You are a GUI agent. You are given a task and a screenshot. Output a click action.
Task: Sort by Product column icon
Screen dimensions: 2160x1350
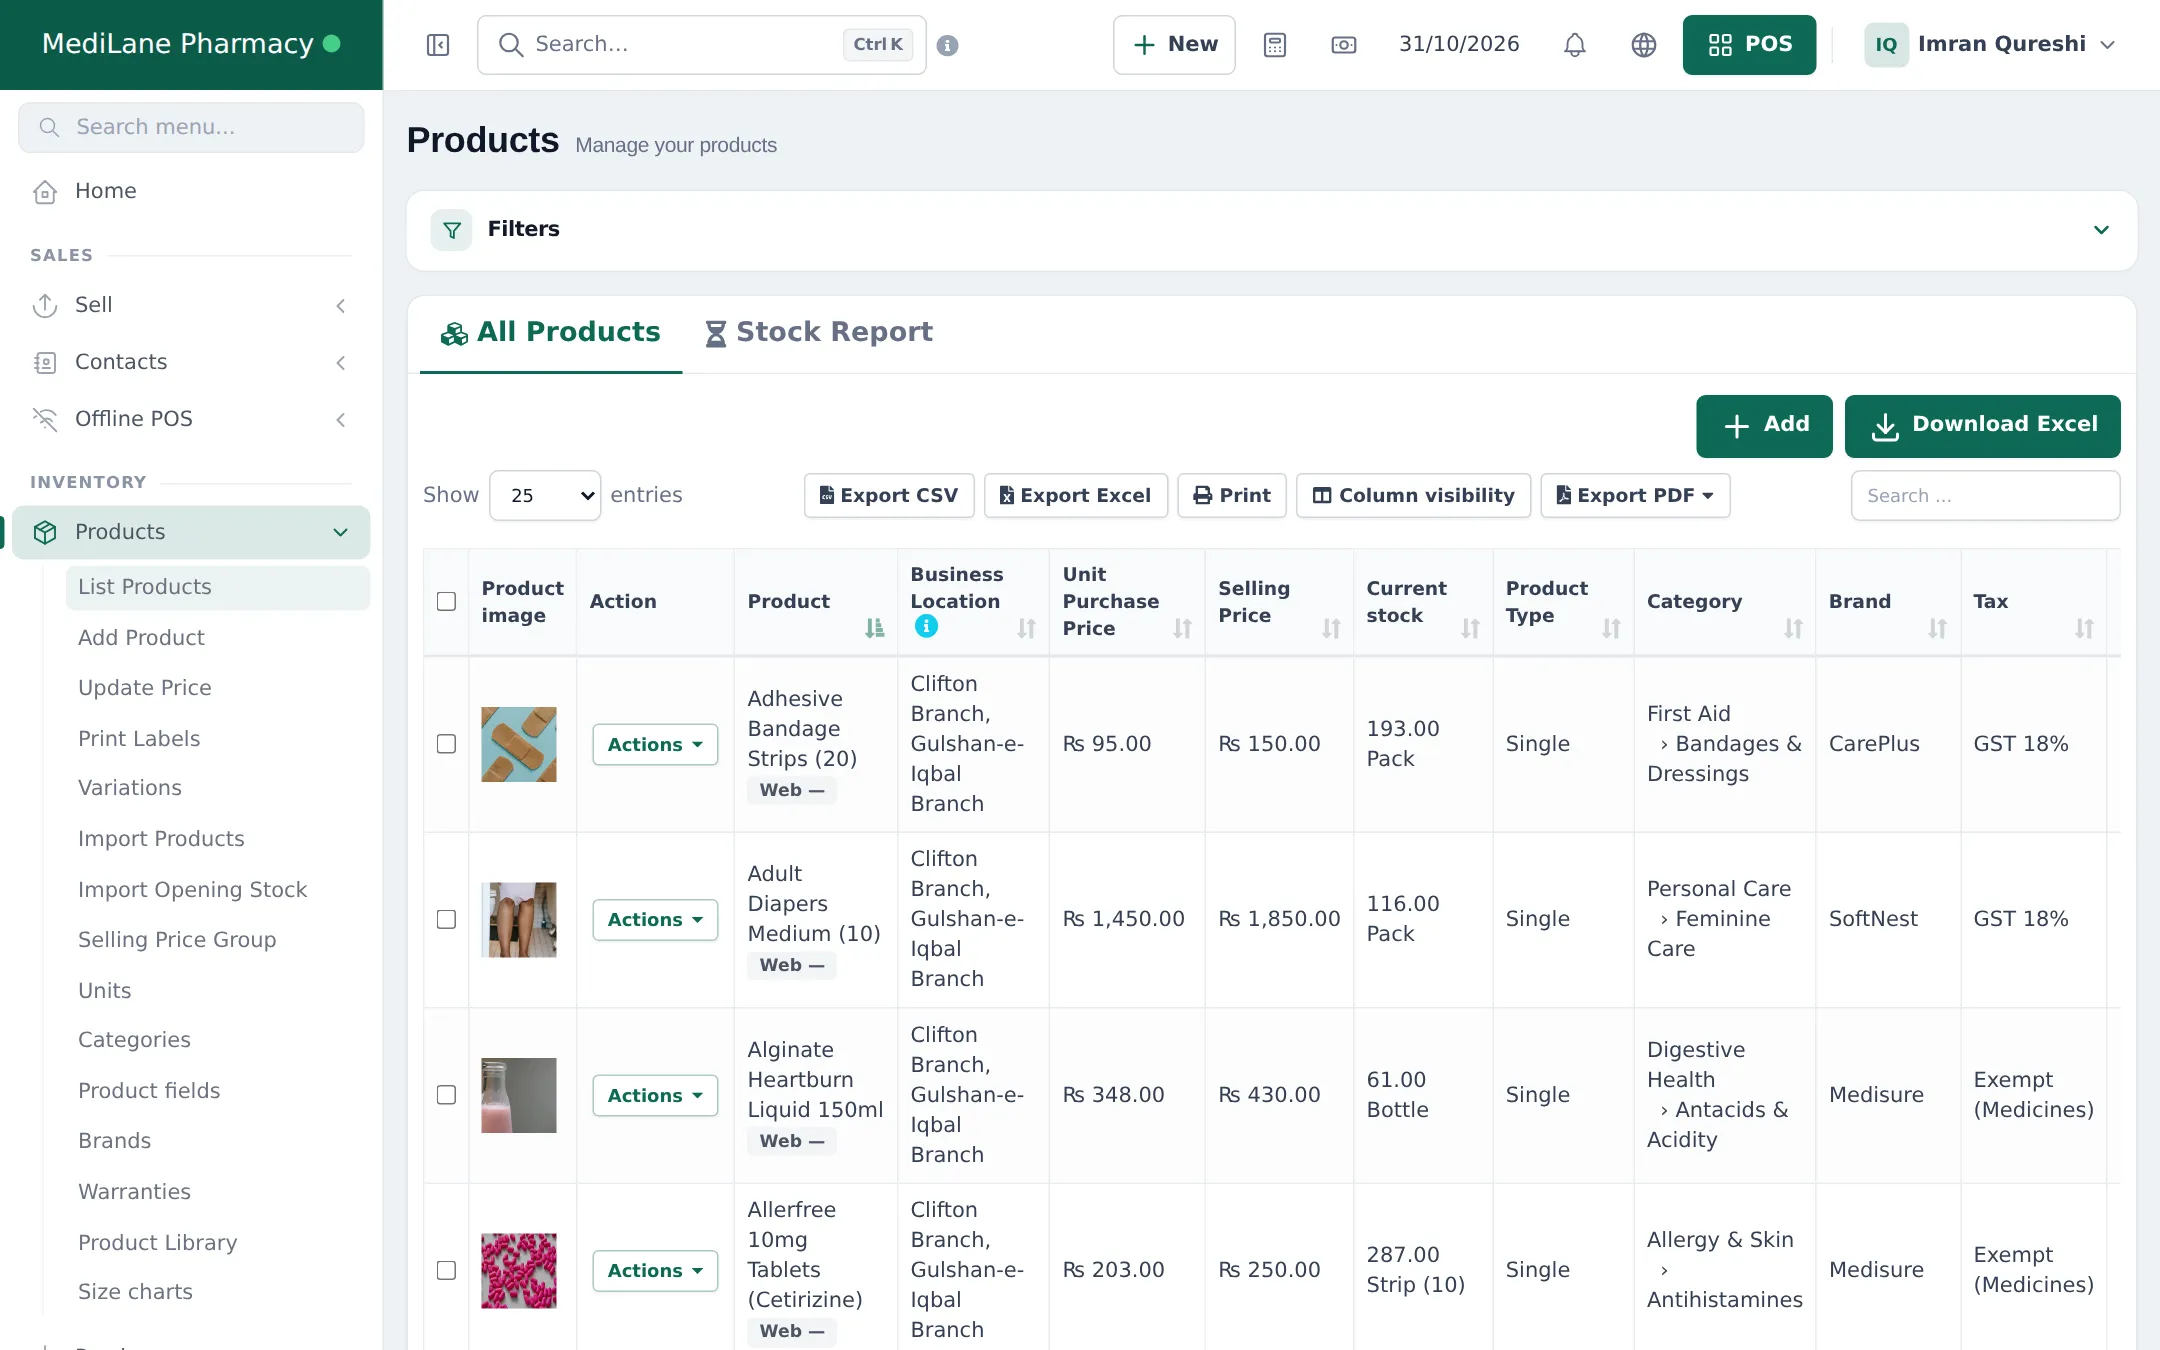pyautogui.click(x=875, y=628)
